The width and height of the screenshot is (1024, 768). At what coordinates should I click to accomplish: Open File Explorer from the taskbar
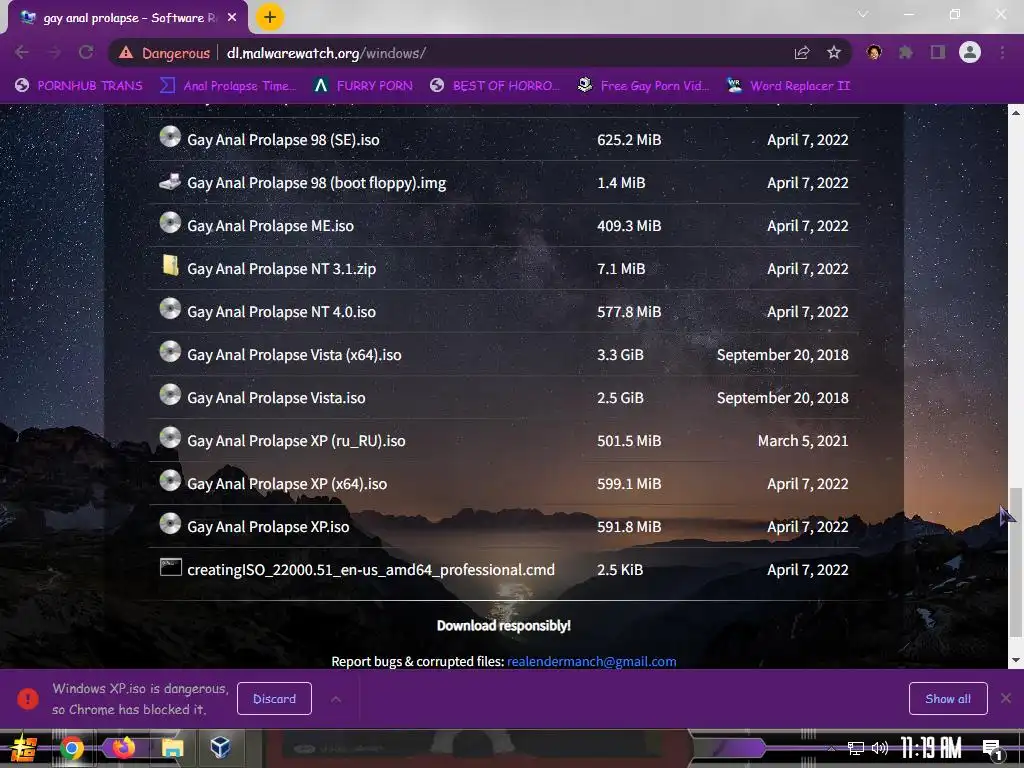pos(172,748)
